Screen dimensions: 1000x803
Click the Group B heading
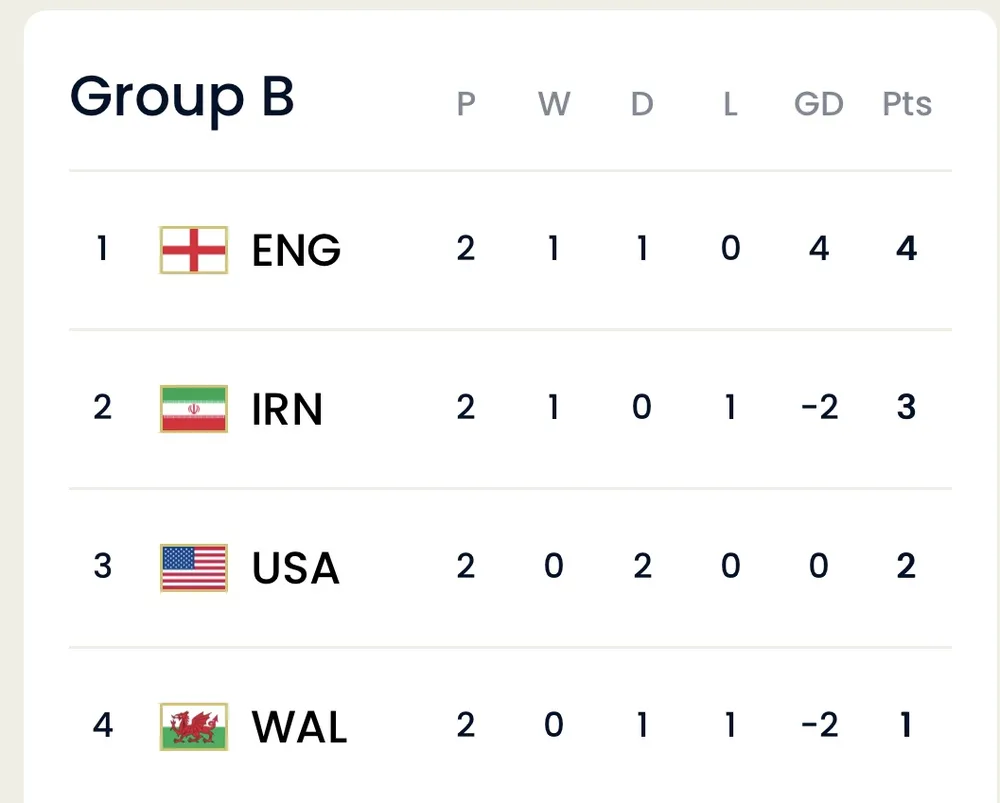coord(182,98)
